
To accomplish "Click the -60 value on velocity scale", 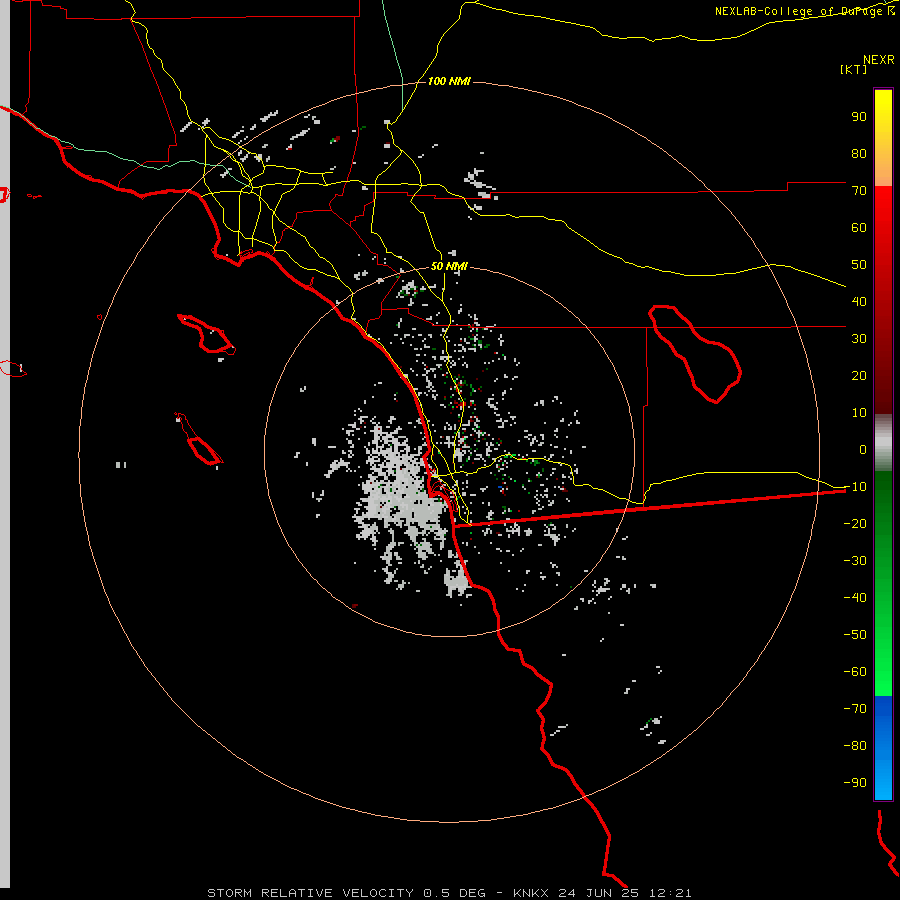I will [855, 672].
